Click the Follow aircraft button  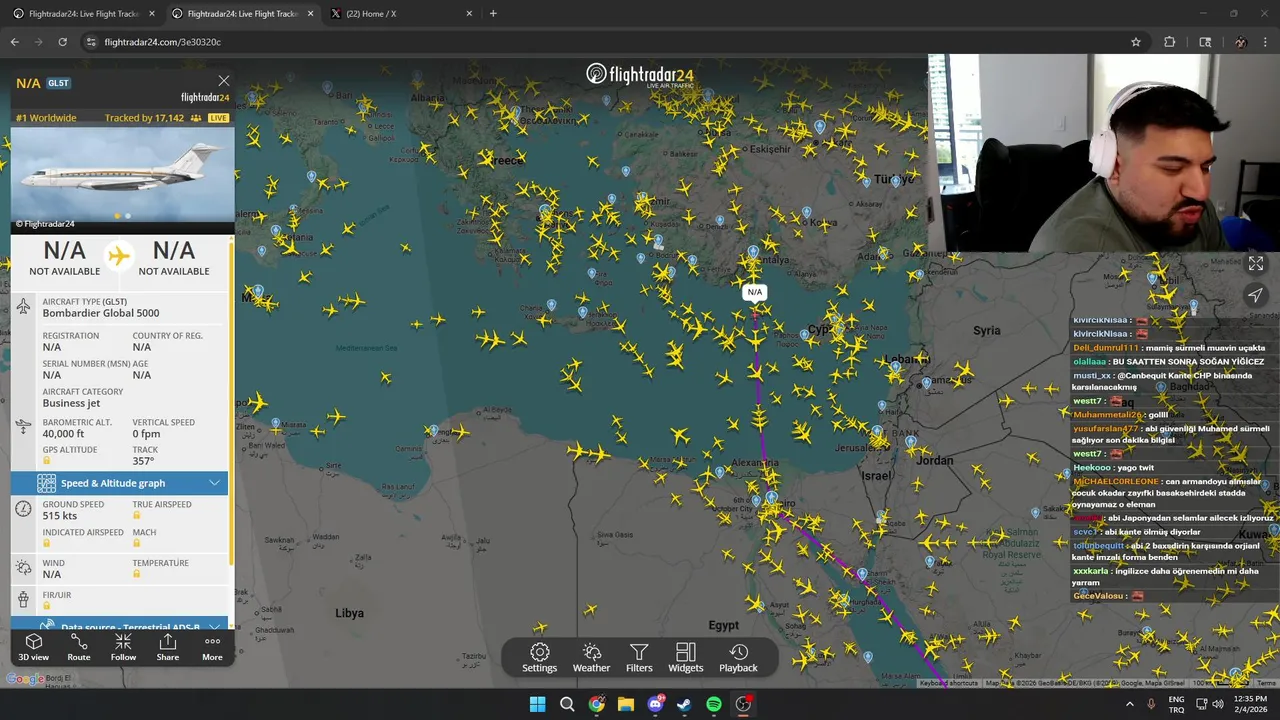pyautogui.click(x=123, y=647)
